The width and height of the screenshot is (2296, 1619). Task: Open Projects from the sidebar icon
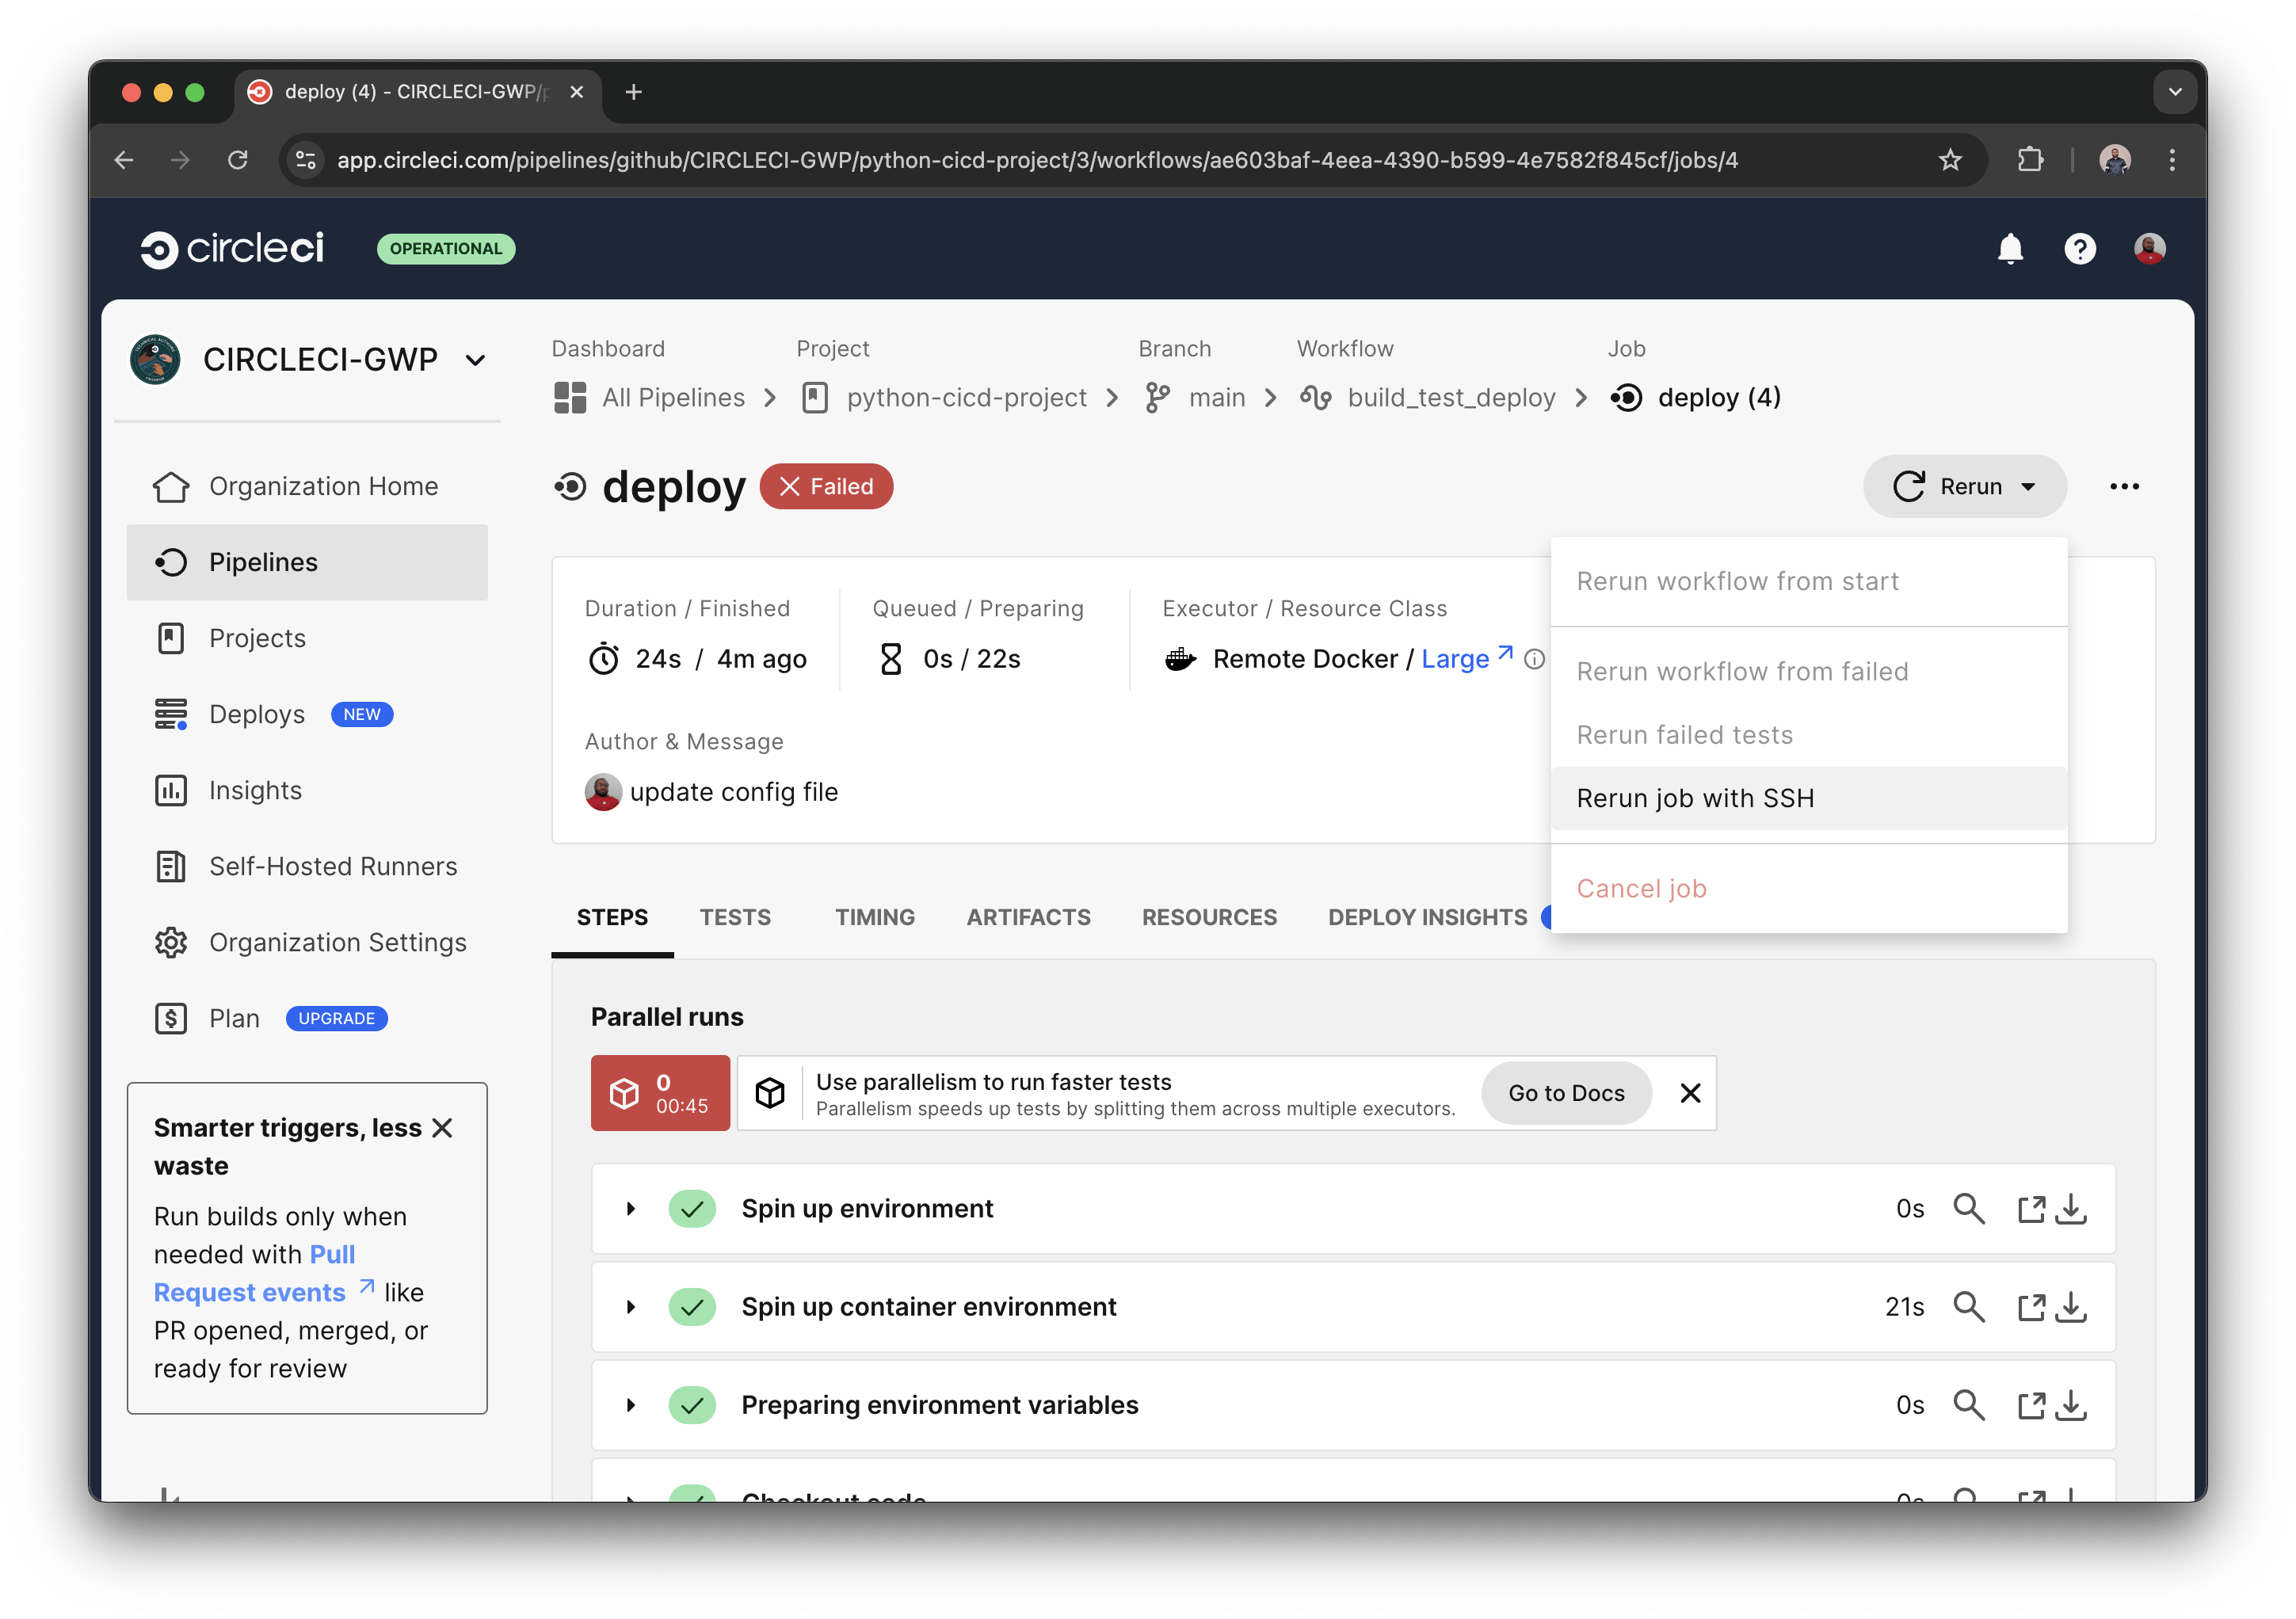click(171, 638)
